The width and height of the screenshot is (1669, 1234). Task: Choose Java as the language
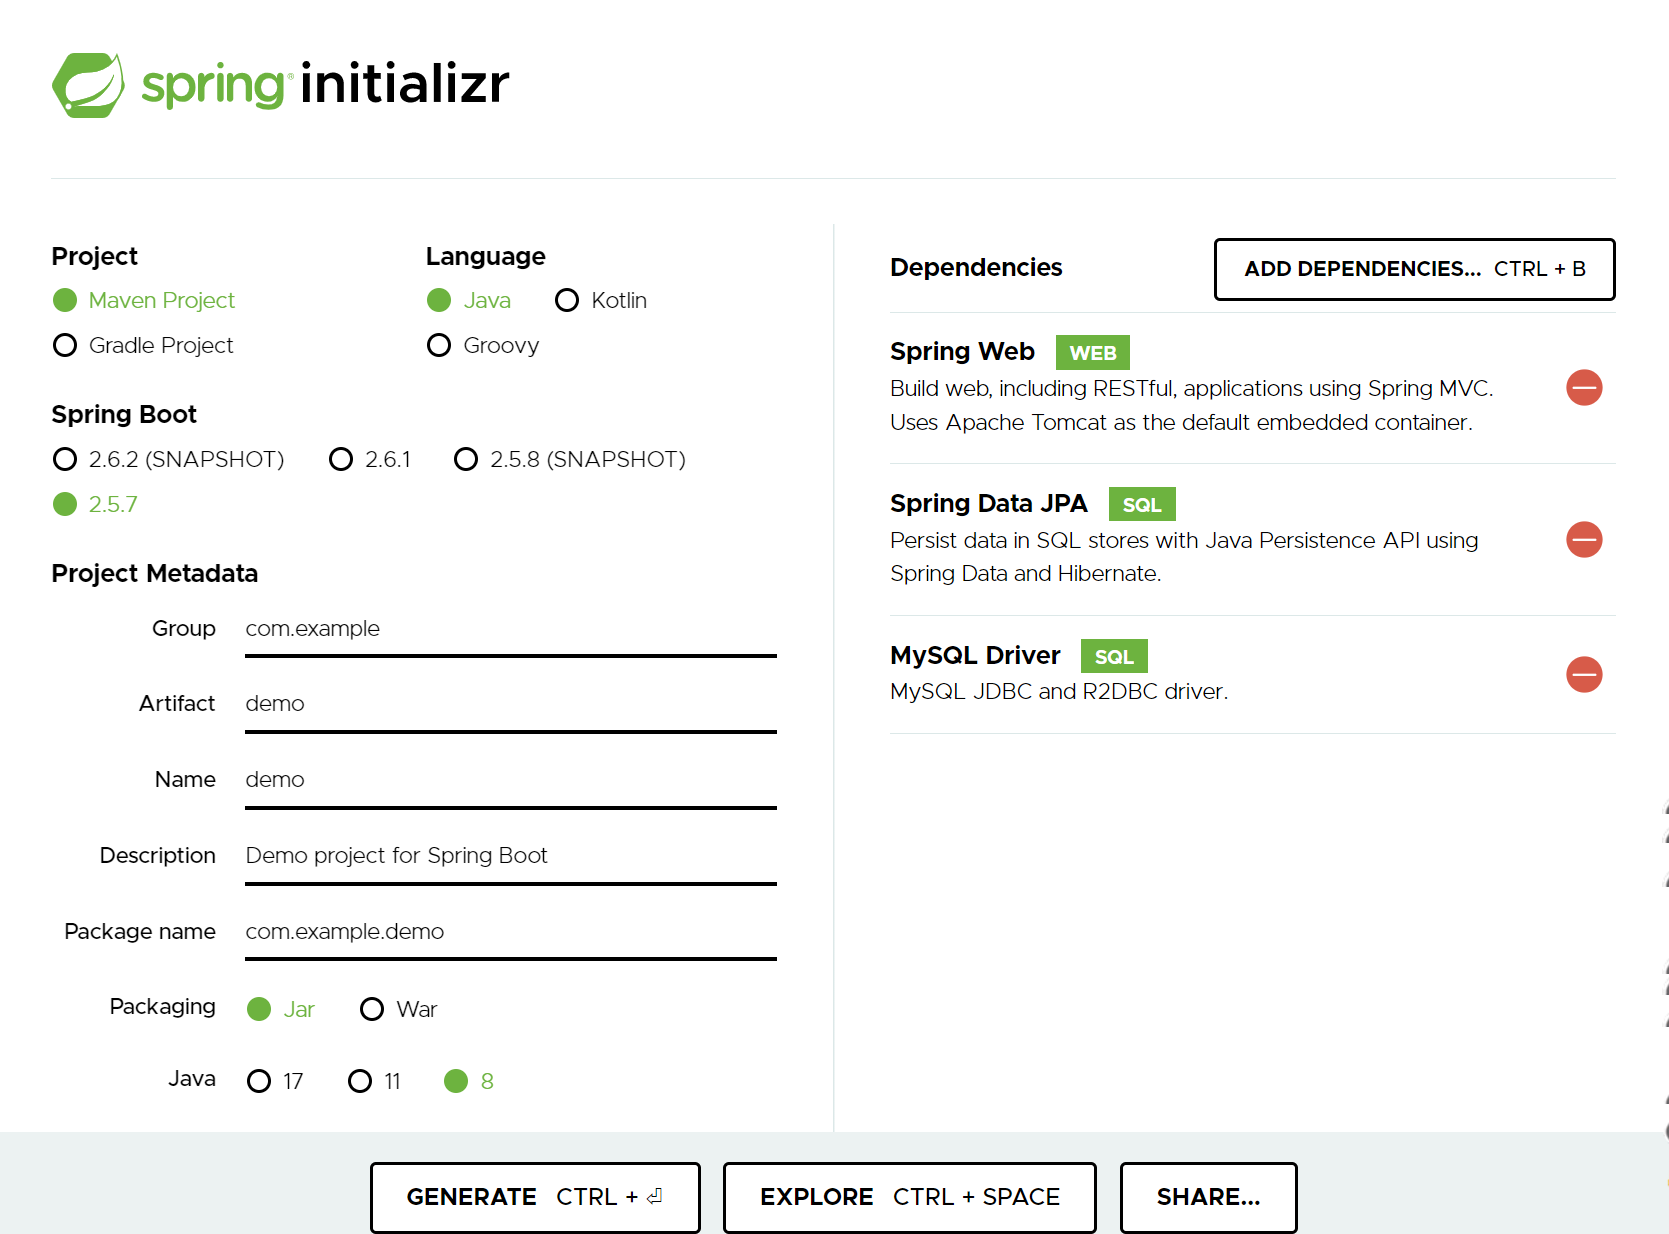point(469,300)
